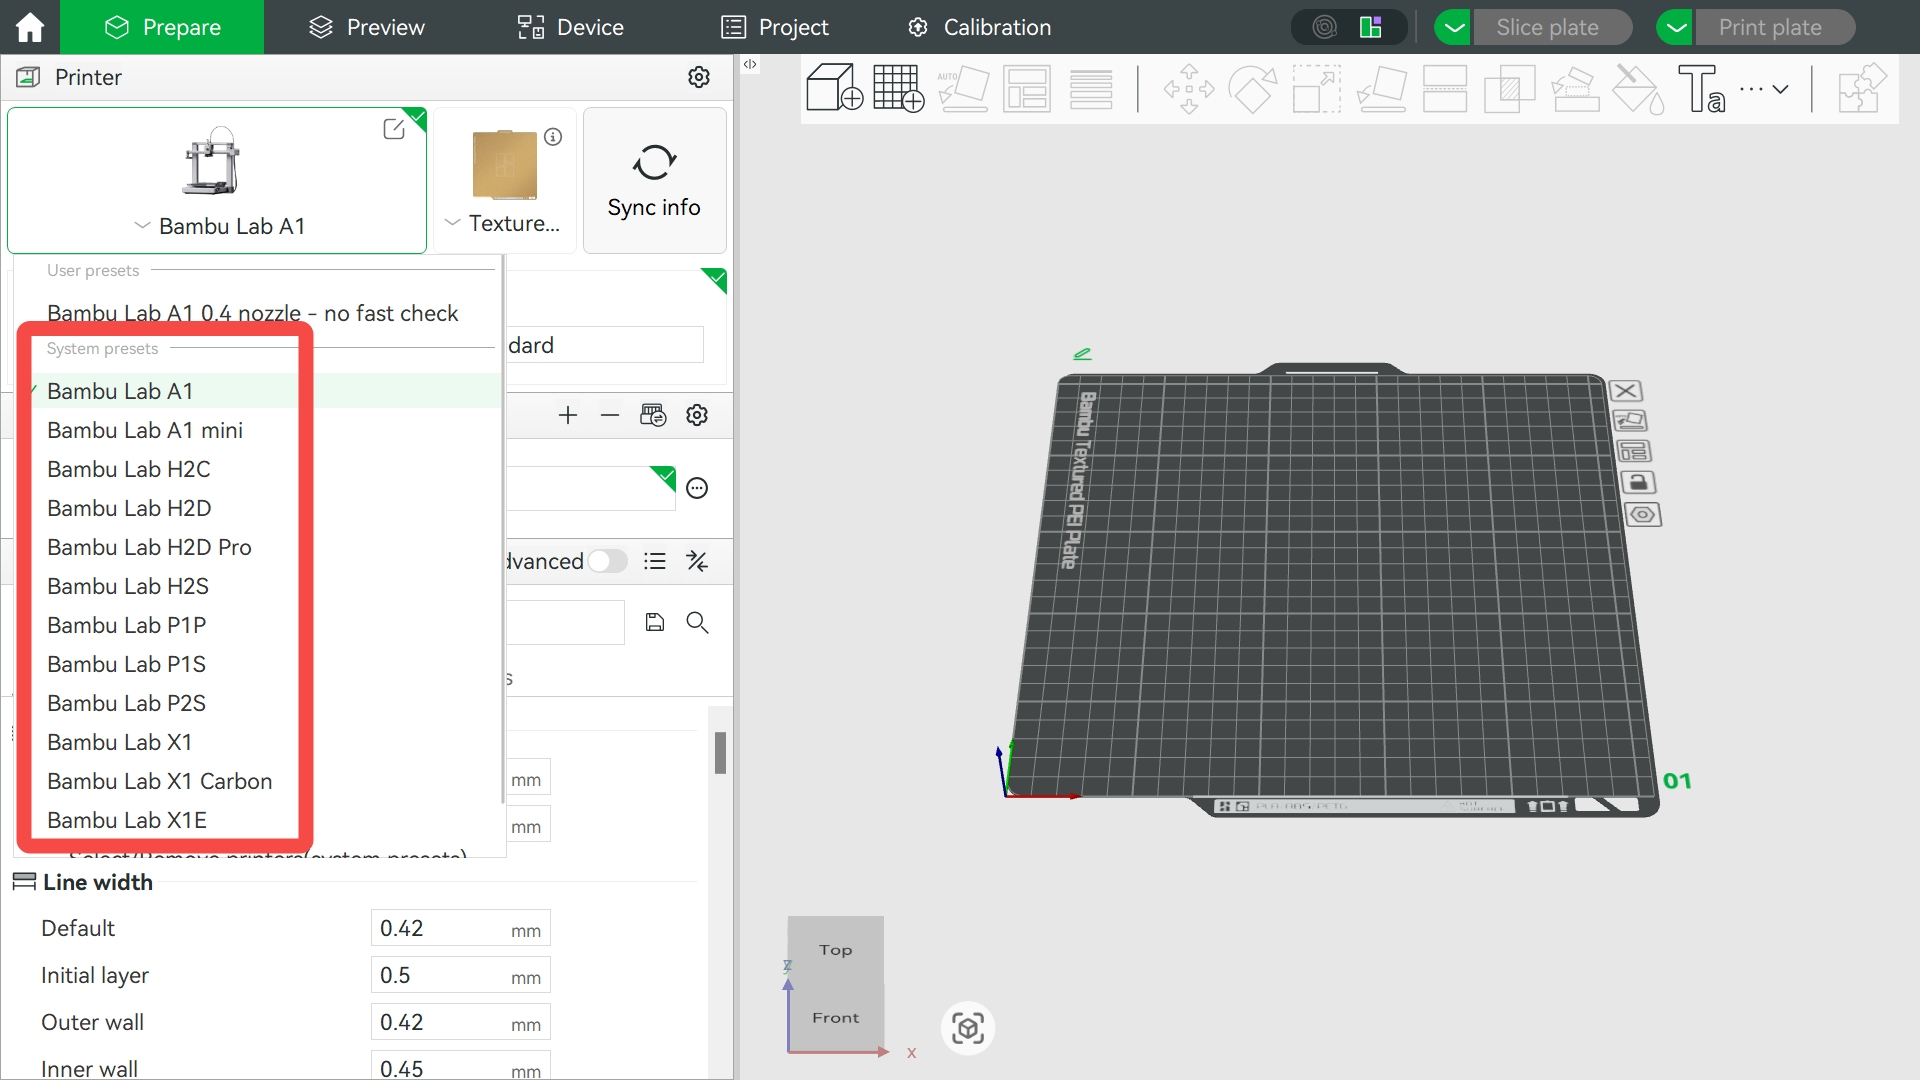The height and width of the screenshot is (1080, 1920).
Task: Choose Bambu Lab P1S preset
Action: tap(126, 664)
